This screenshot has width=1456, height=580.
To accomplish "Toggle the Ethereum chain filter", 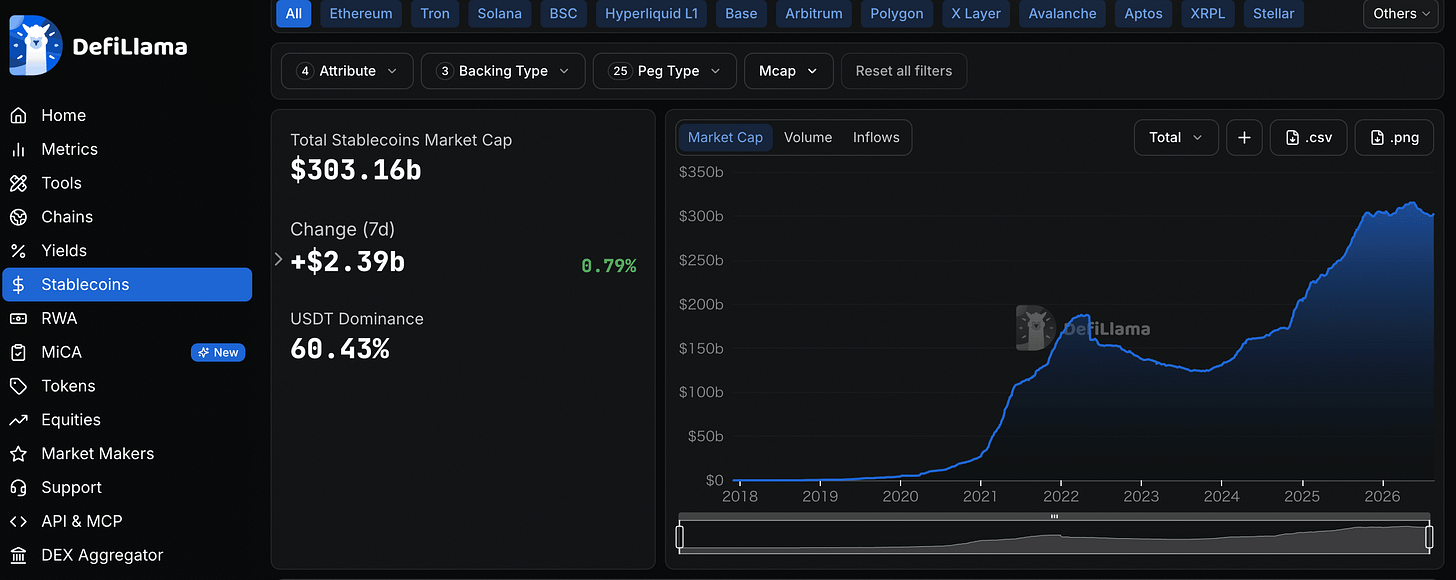I will pyautogui.click(x=361, y=14).
